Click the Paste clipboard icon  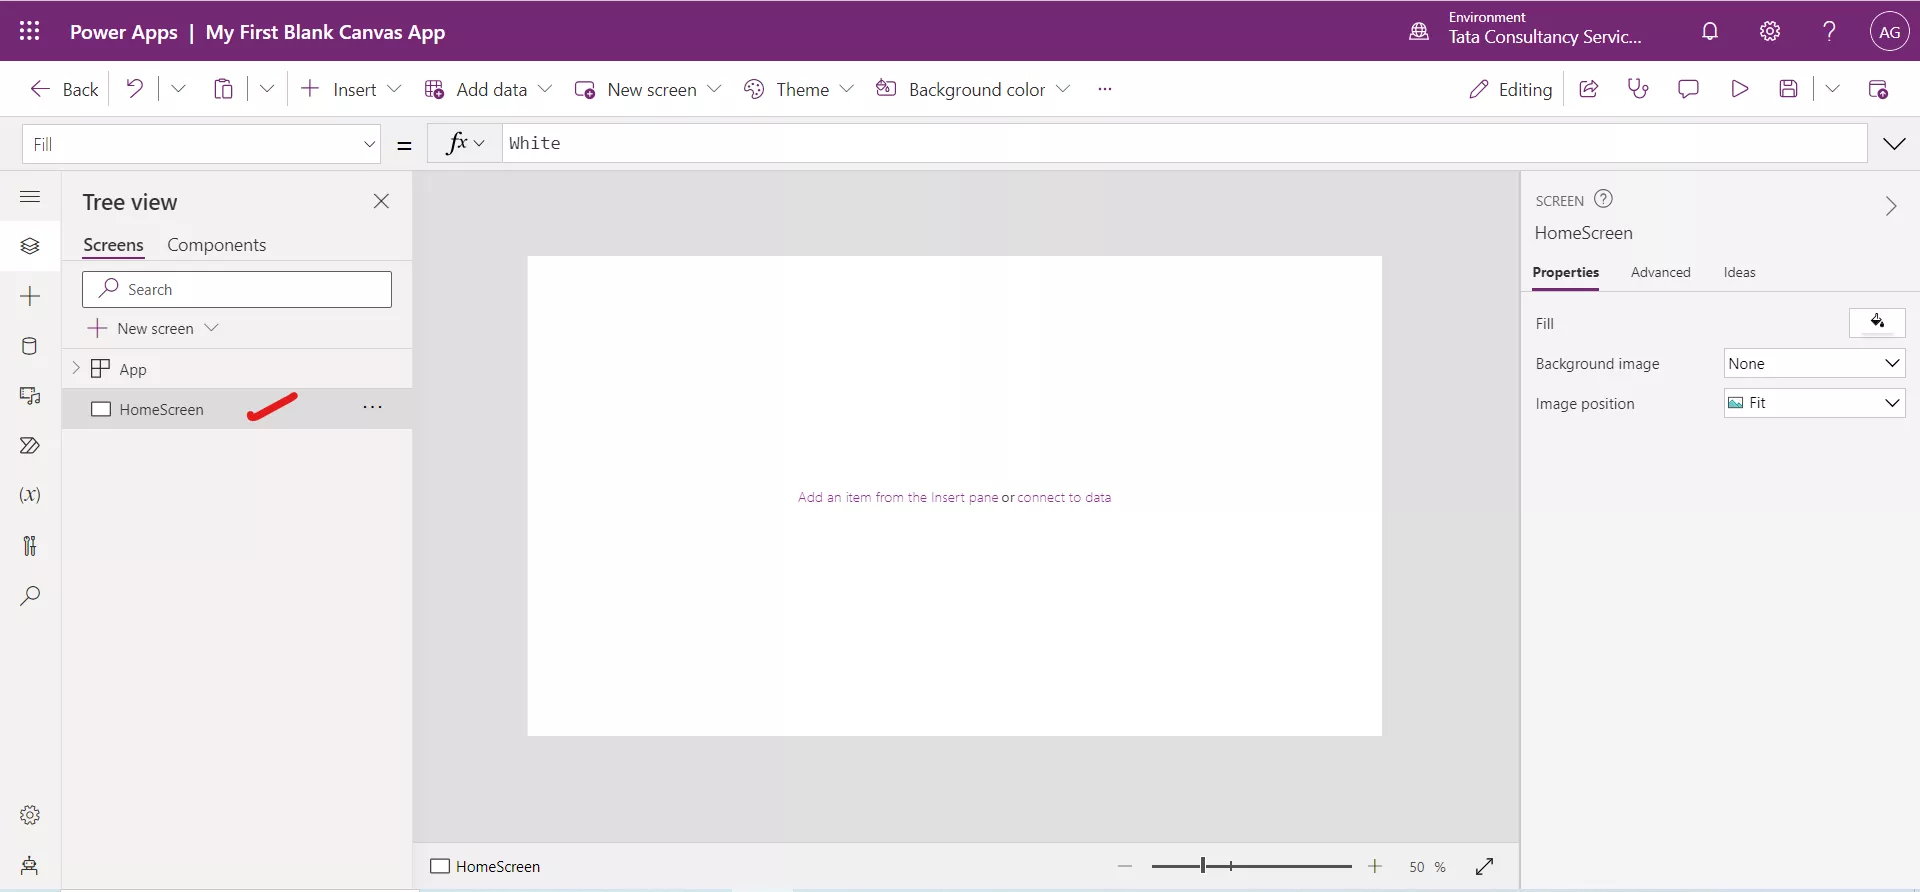coord(223,89)
